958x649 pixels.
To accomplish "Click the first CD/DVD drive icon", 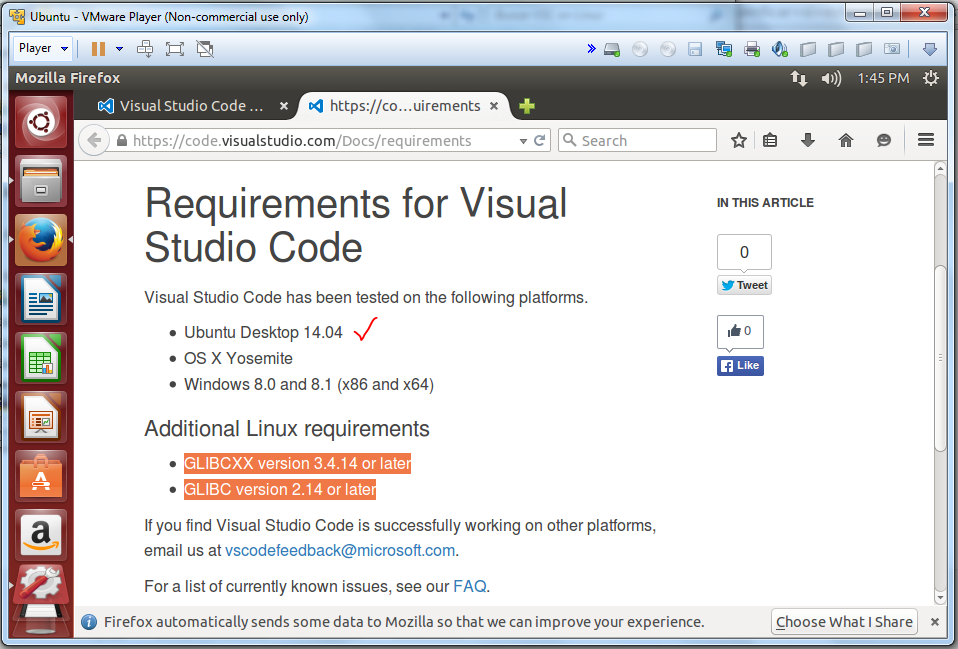I will click(640, 49).
